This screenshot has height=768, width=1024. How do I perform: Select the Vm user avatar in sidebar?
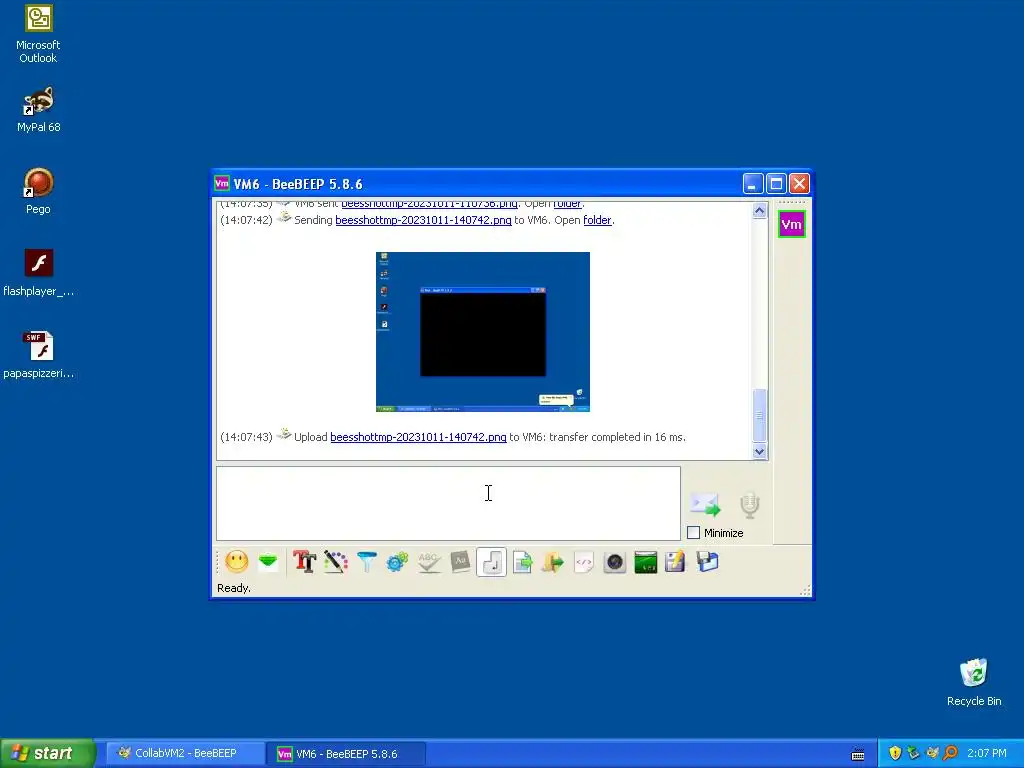point(792,224)
